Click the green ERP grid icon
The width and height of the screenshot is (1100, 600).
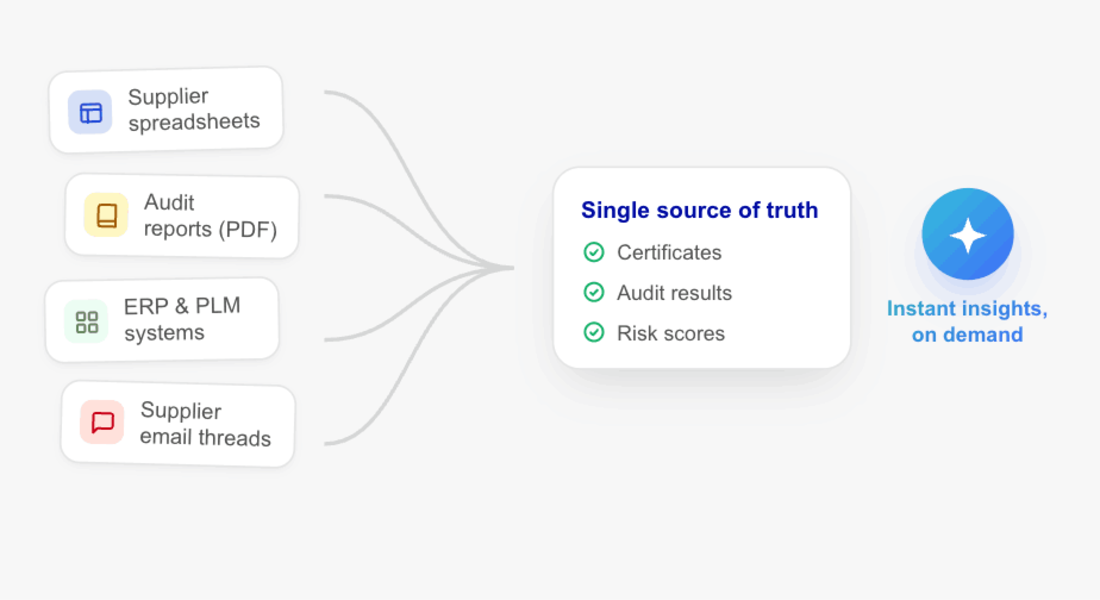coord(86,322)
